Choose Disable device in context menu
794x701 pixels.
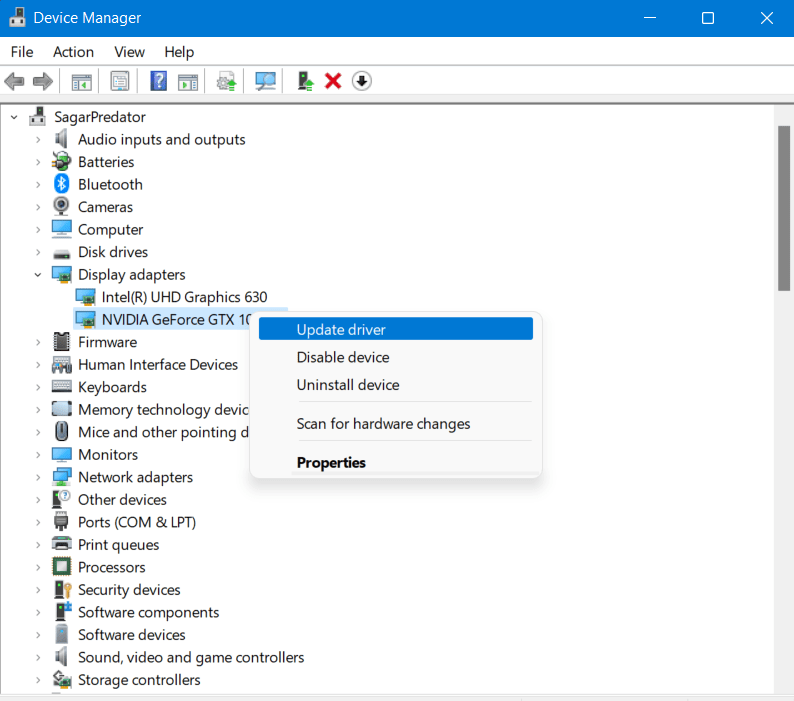pyautogui.click(x=395, y=357)
